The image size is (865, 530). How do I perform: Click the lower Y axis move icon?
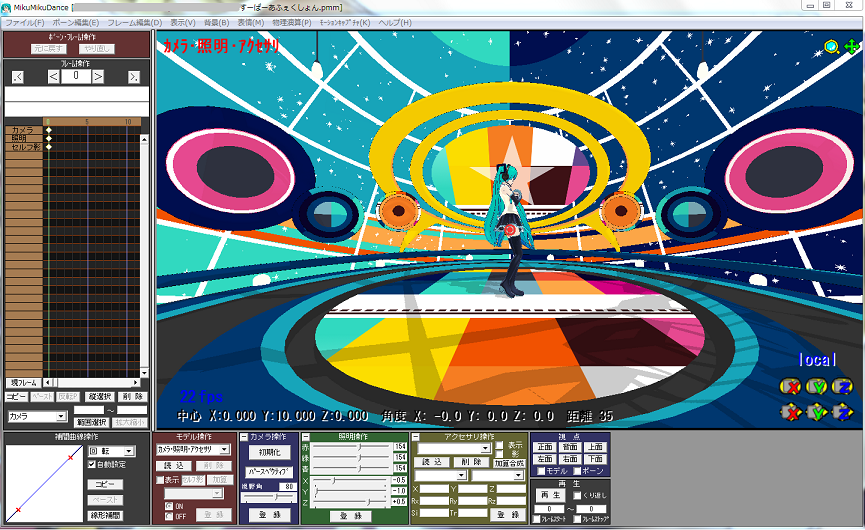[816, 412]
